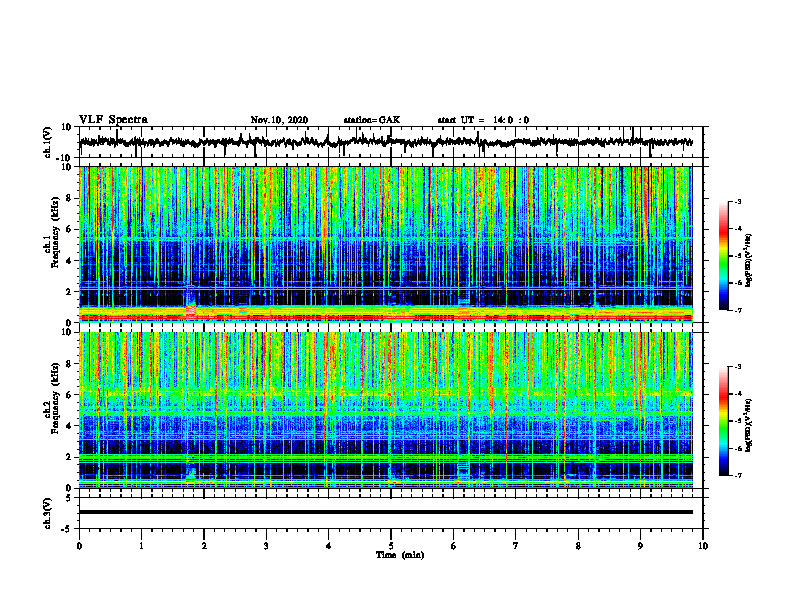792x612 pixels.
Task: Select the date text "Nov.10, 2020"
Action: click(x=279, y=120)
